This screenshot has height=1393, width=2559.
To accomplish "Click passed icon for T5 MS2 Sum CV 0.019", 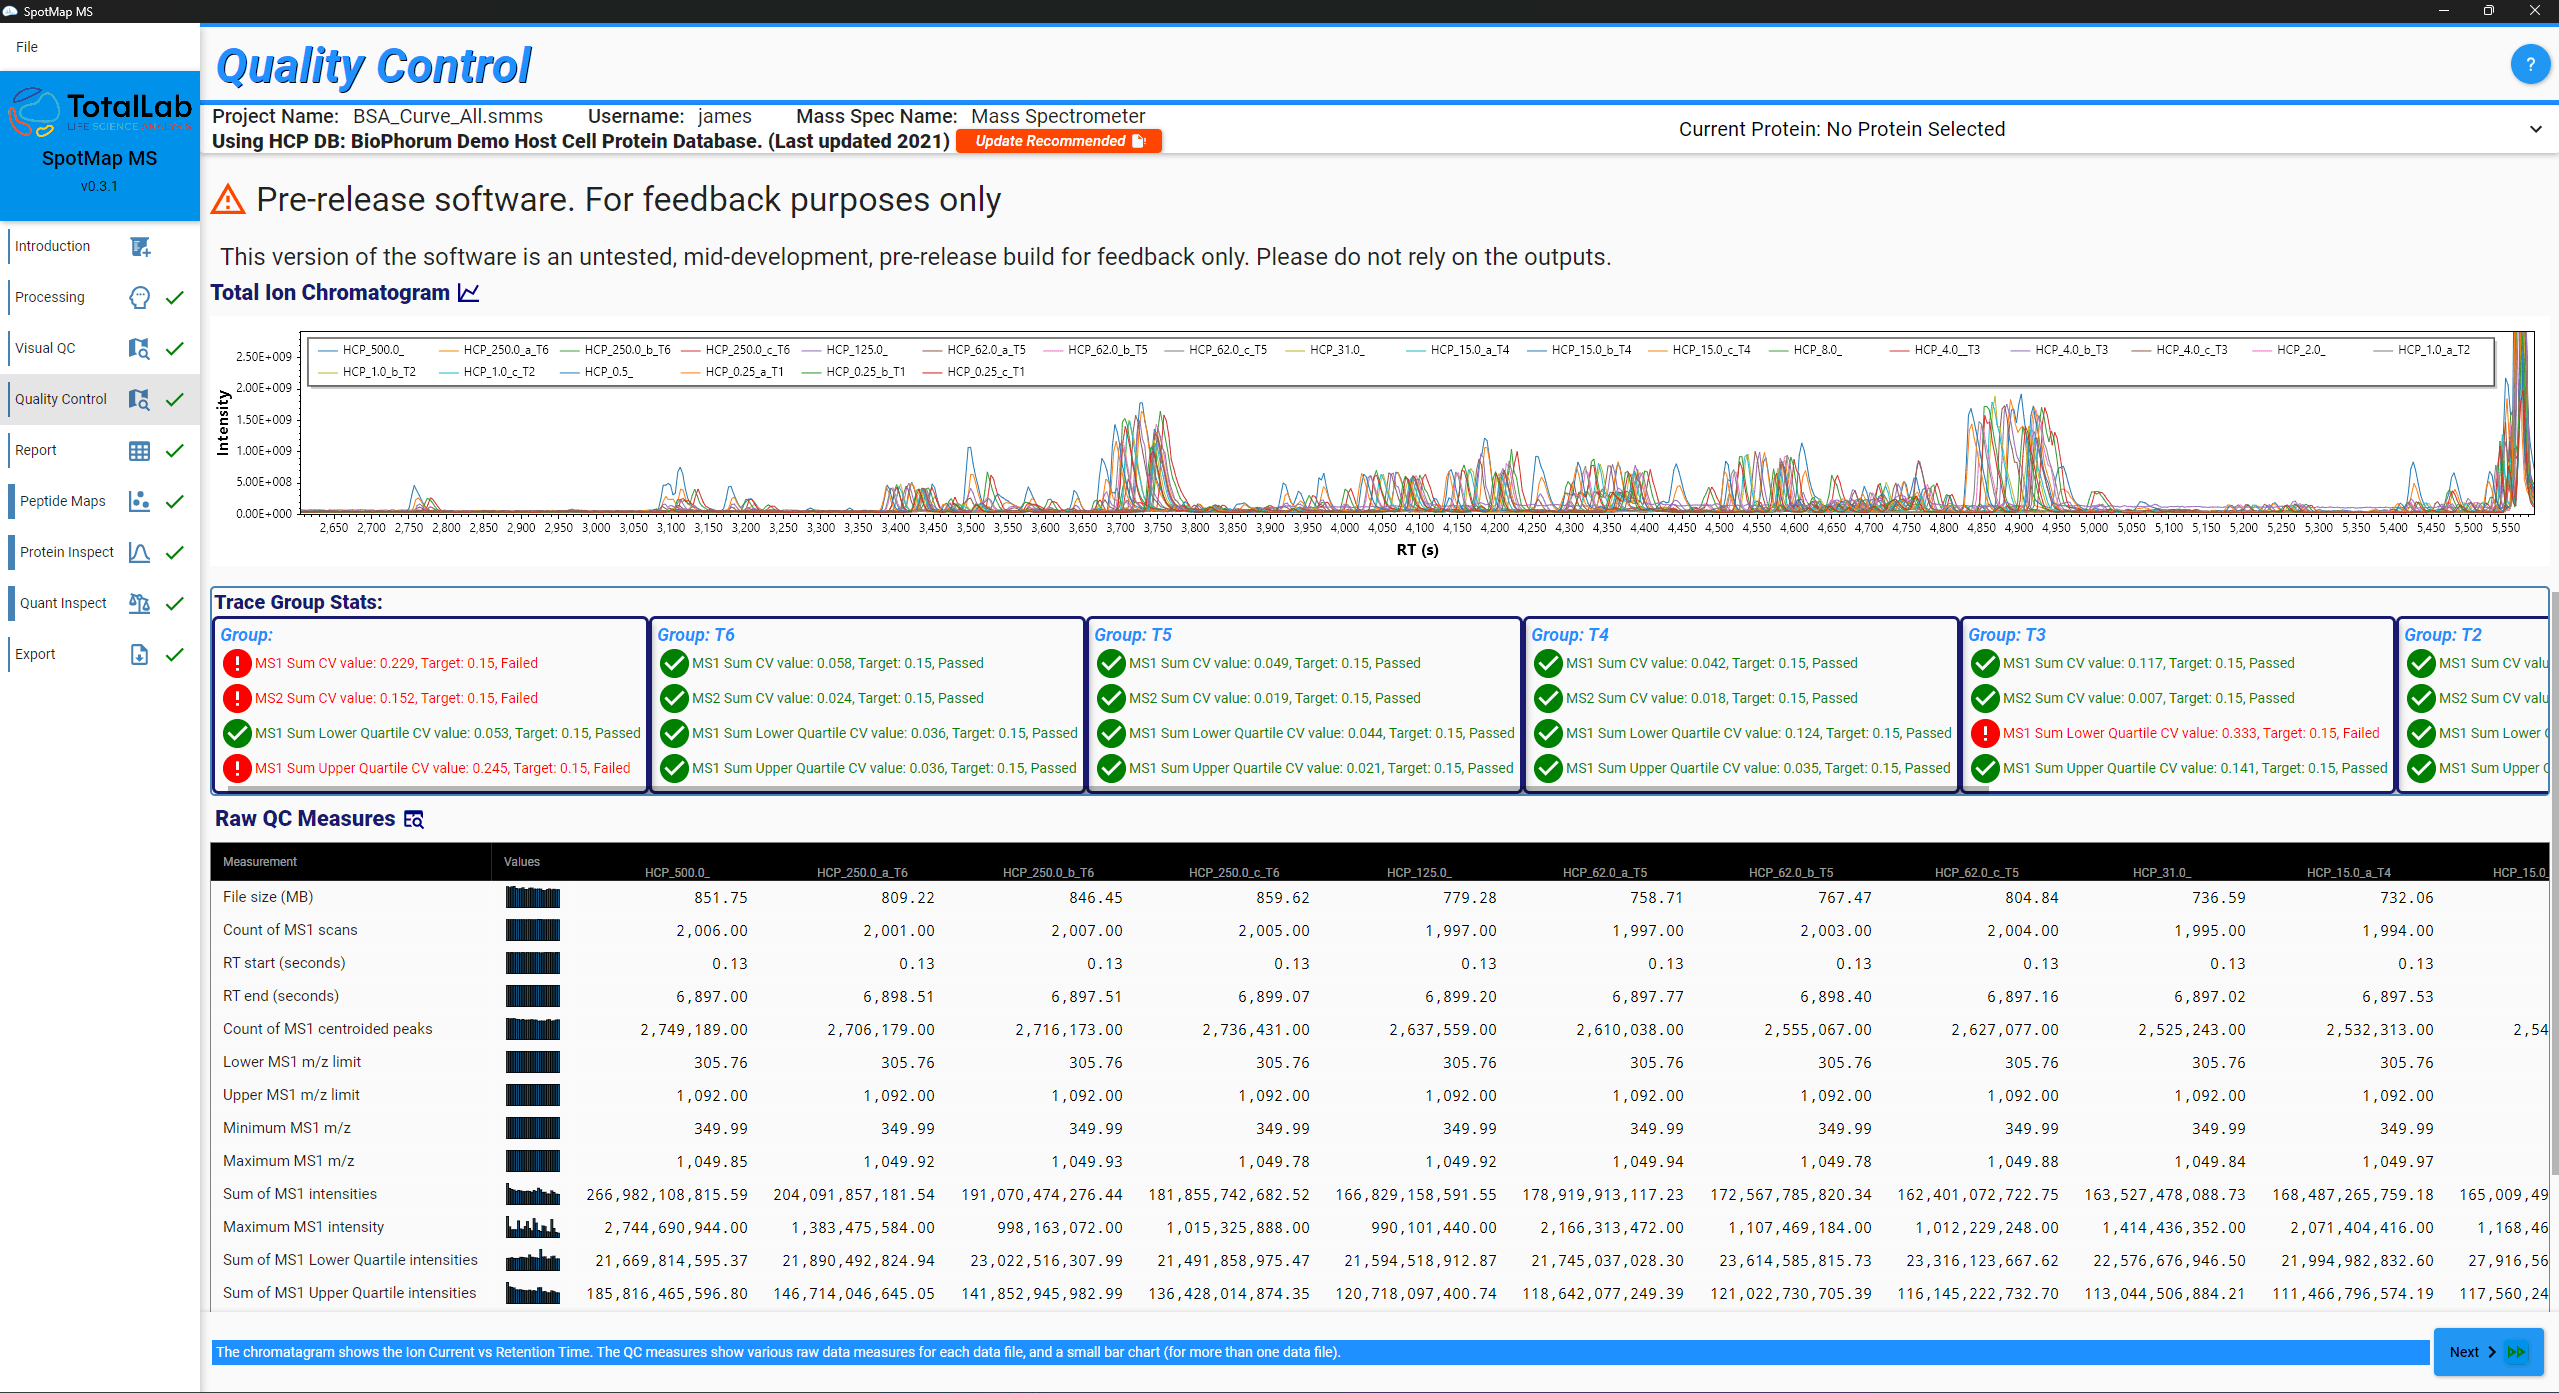I will (x=1111, y=698).
